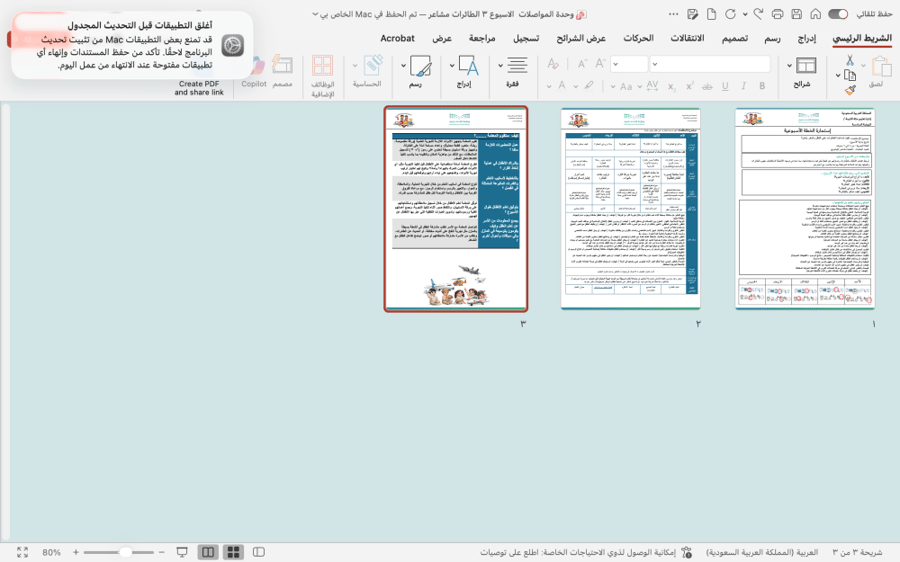Click the Fit to Window icon
The image size is (900, 562).
click(x=22, y=552)
